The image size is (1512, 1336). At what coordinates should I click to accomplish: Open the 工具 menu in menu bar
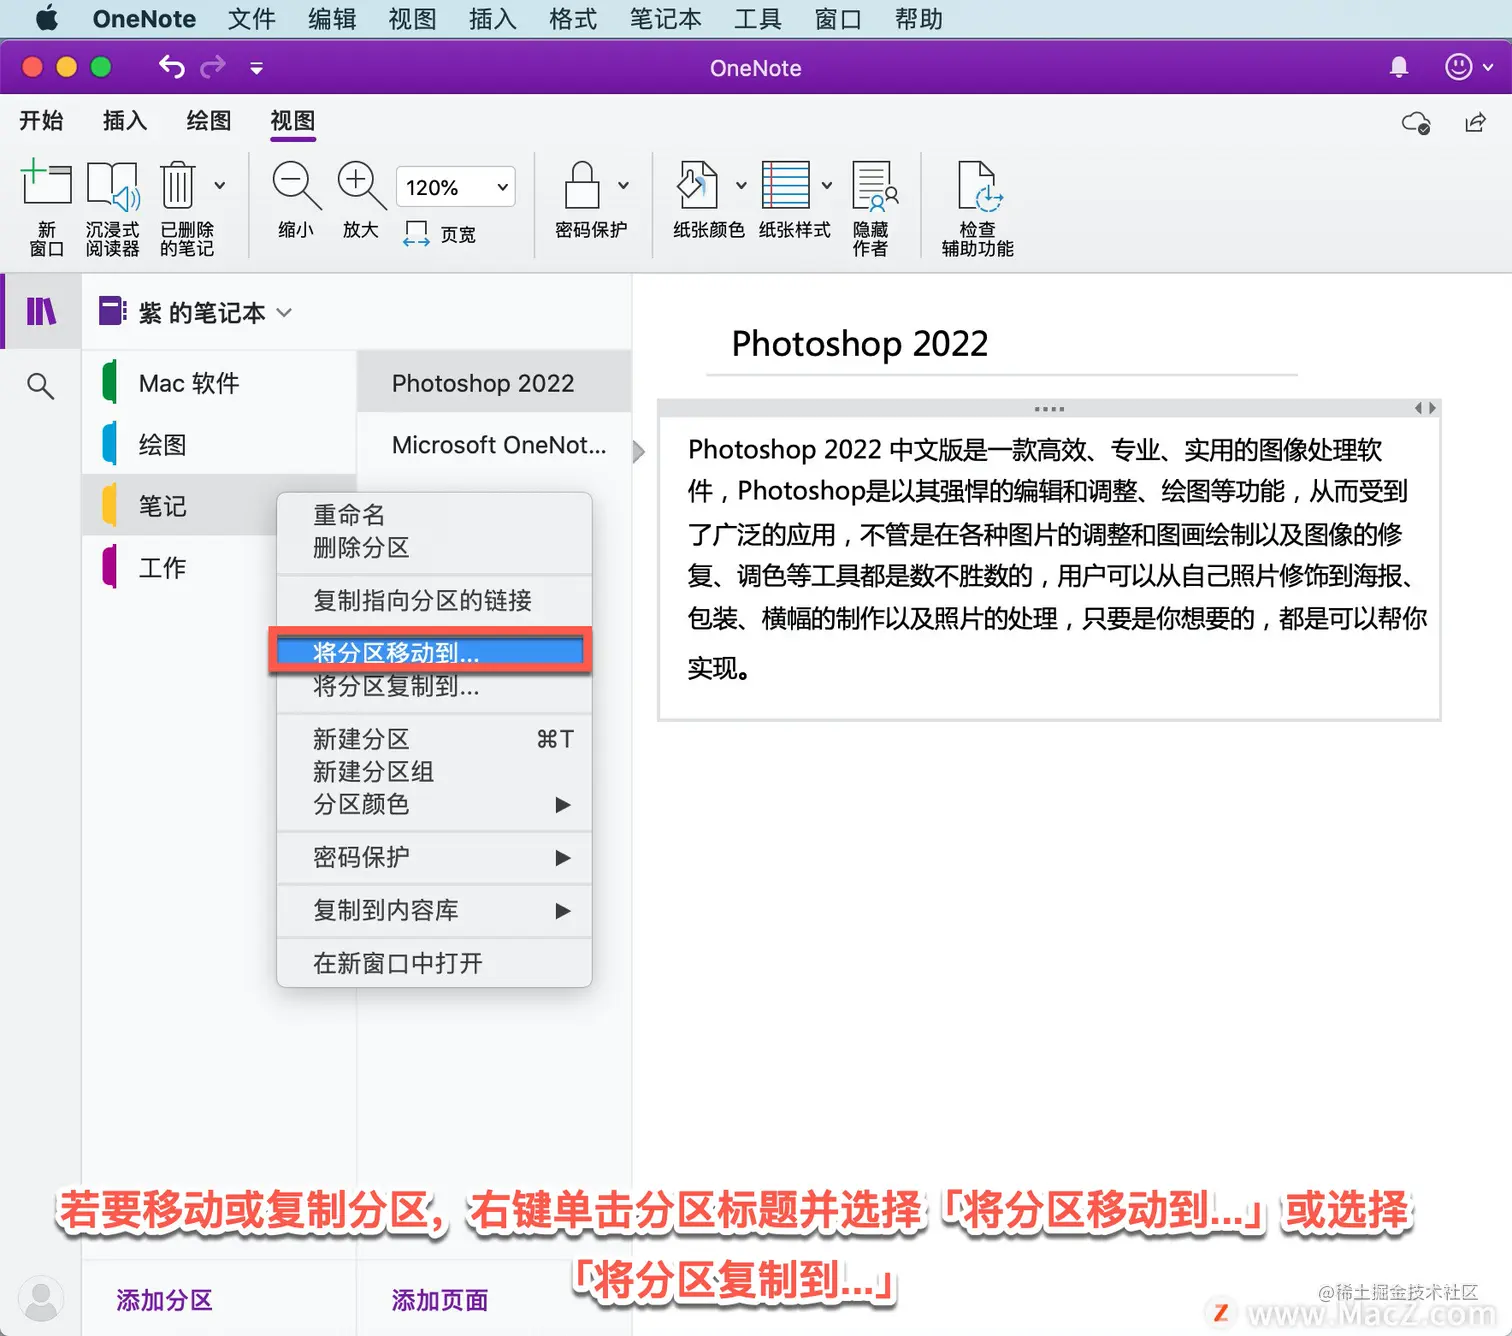click(x=757, y=19)
